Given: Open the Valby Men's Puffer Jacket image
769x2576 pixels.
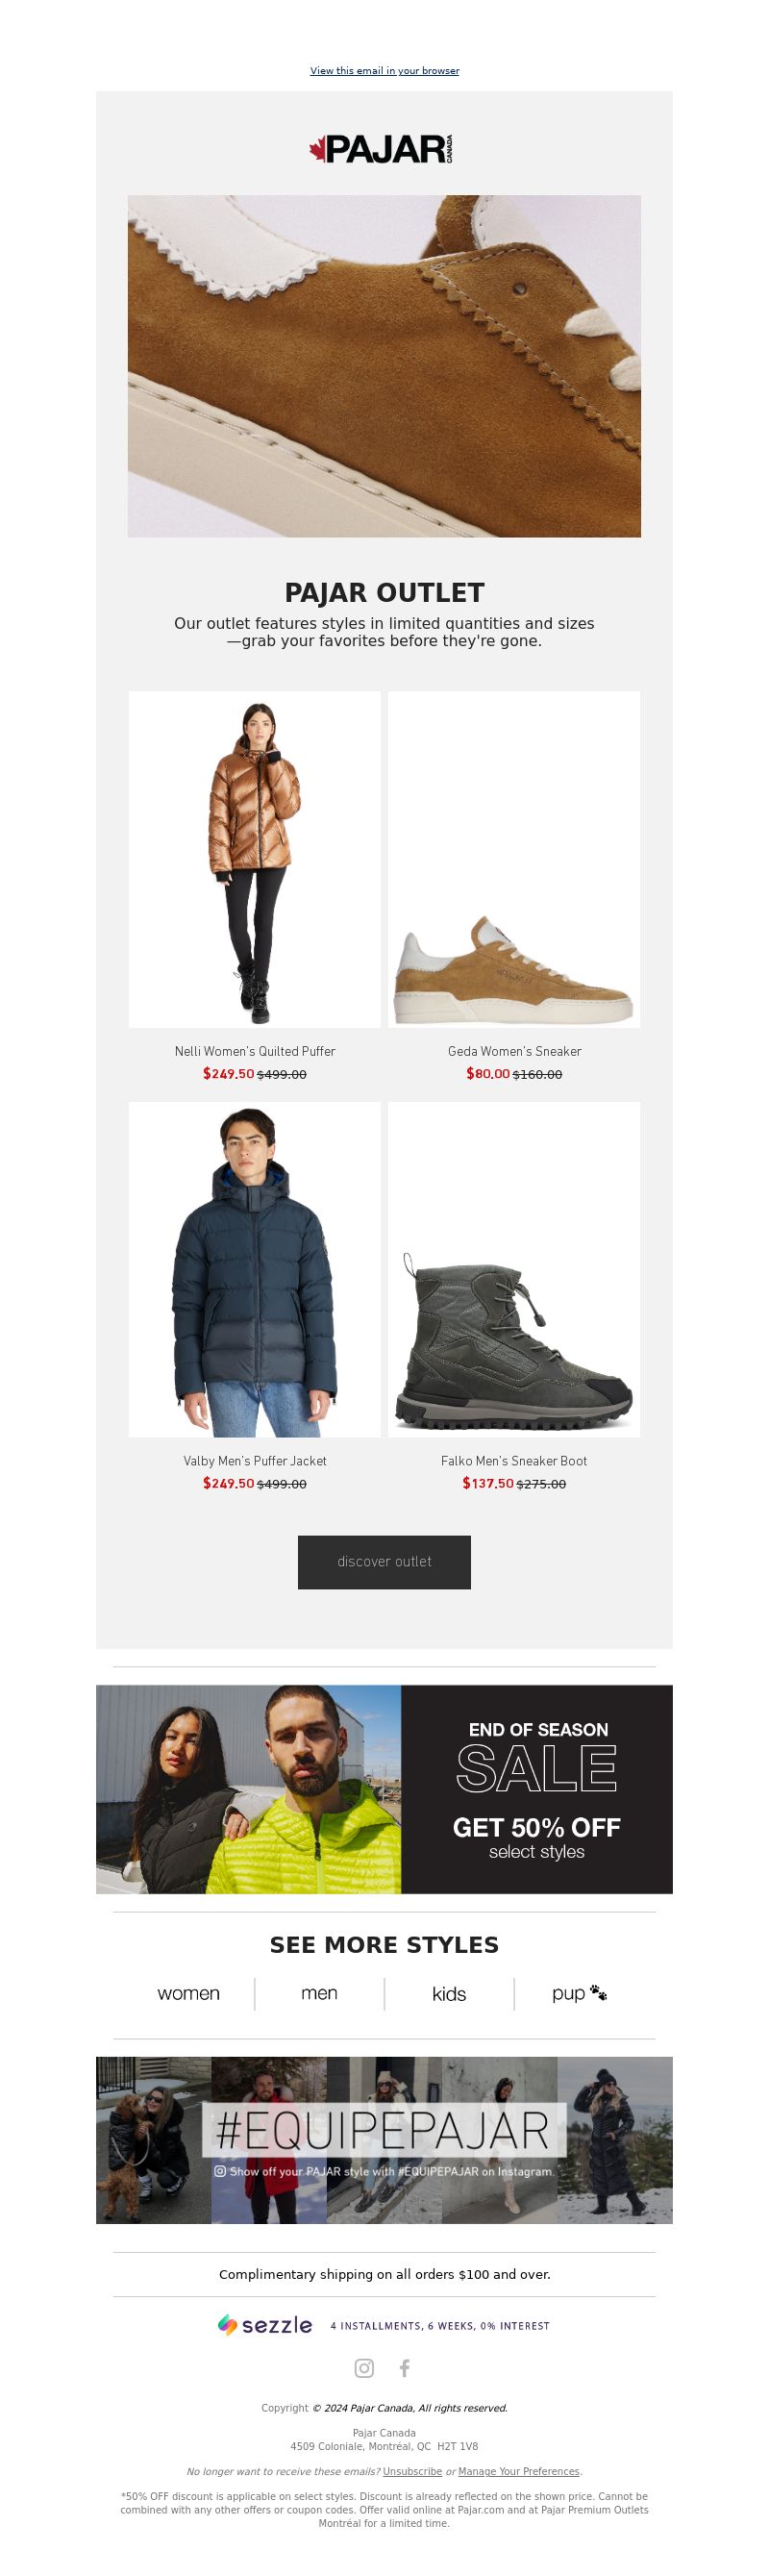Looking at the screenshot, I should click(x=255, y=1270).
